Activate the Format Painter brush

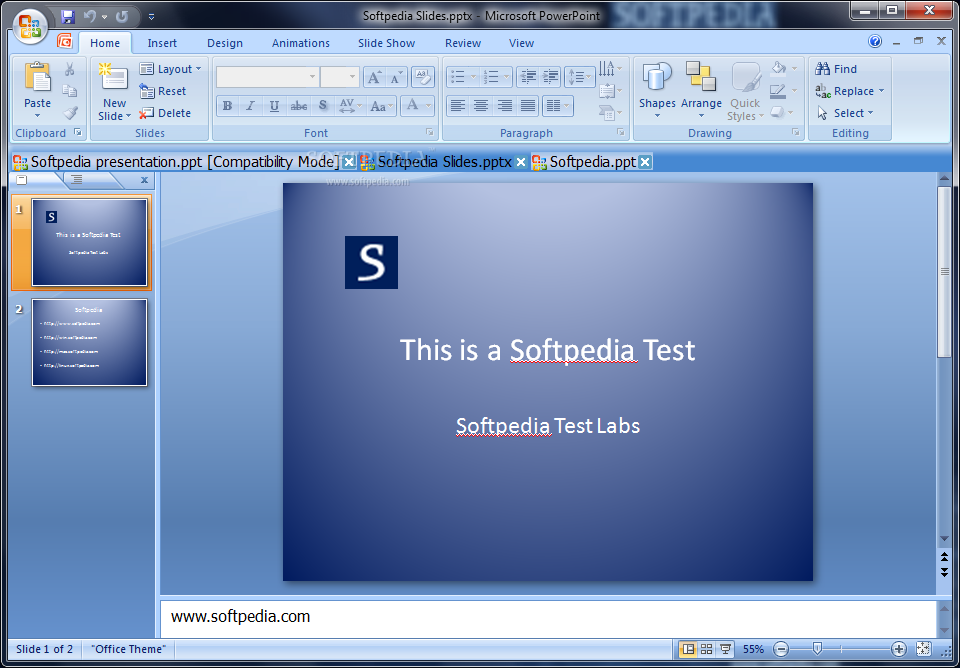(70, 113)
